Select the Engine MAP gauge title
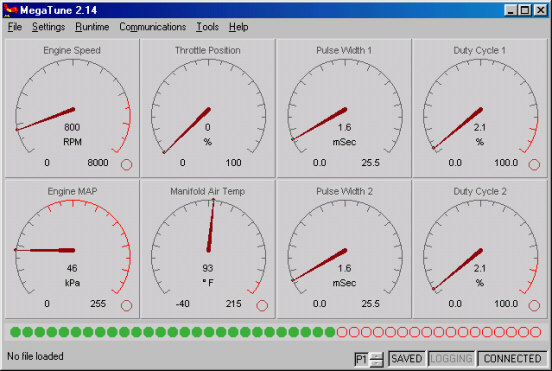The image size is (552, 371). point(72,191)
